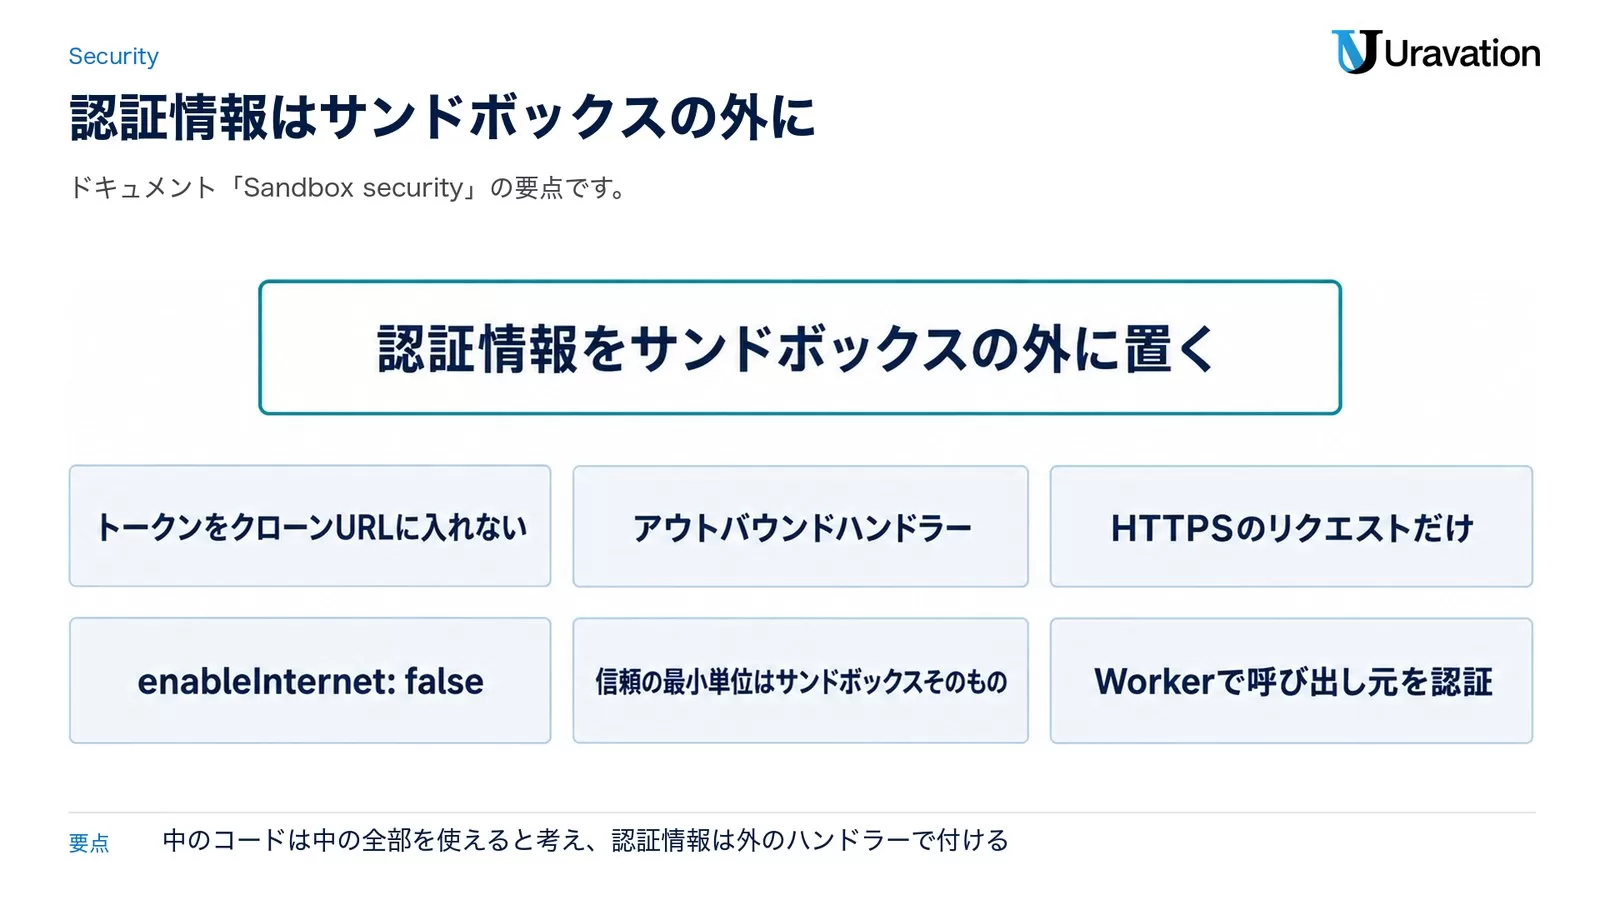Viewport: 1600px width, 900px height.
Task: Click the トークンをクローンURLに入れない card
Action: coord(310,526)
